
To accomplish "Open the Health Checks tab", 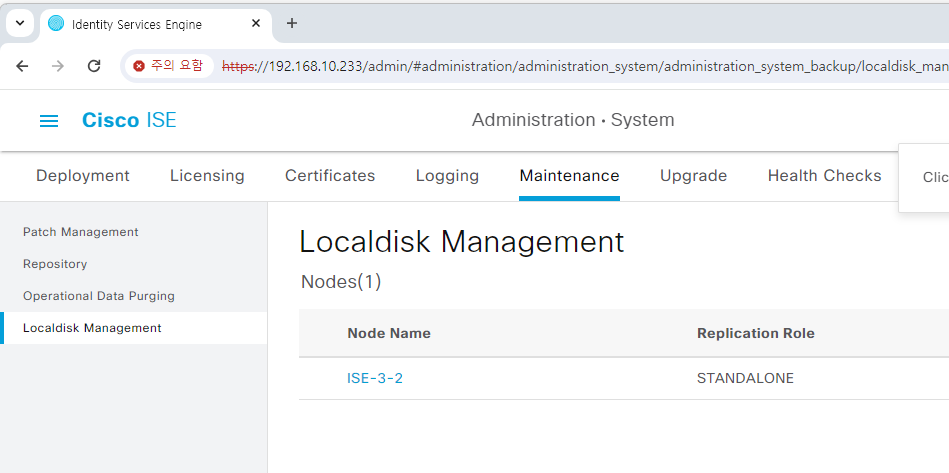I will (x=824, y=176).
